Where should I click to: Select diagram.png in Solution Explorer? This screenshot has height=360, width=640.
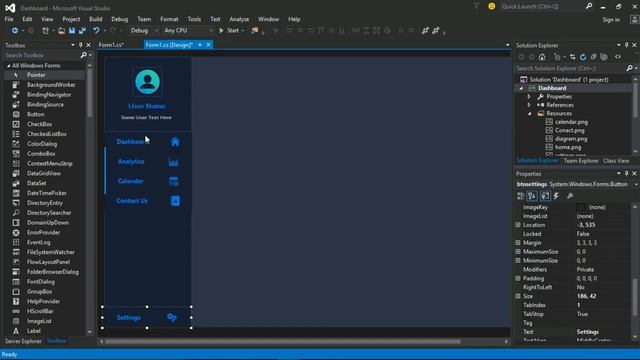coord(571,139)
